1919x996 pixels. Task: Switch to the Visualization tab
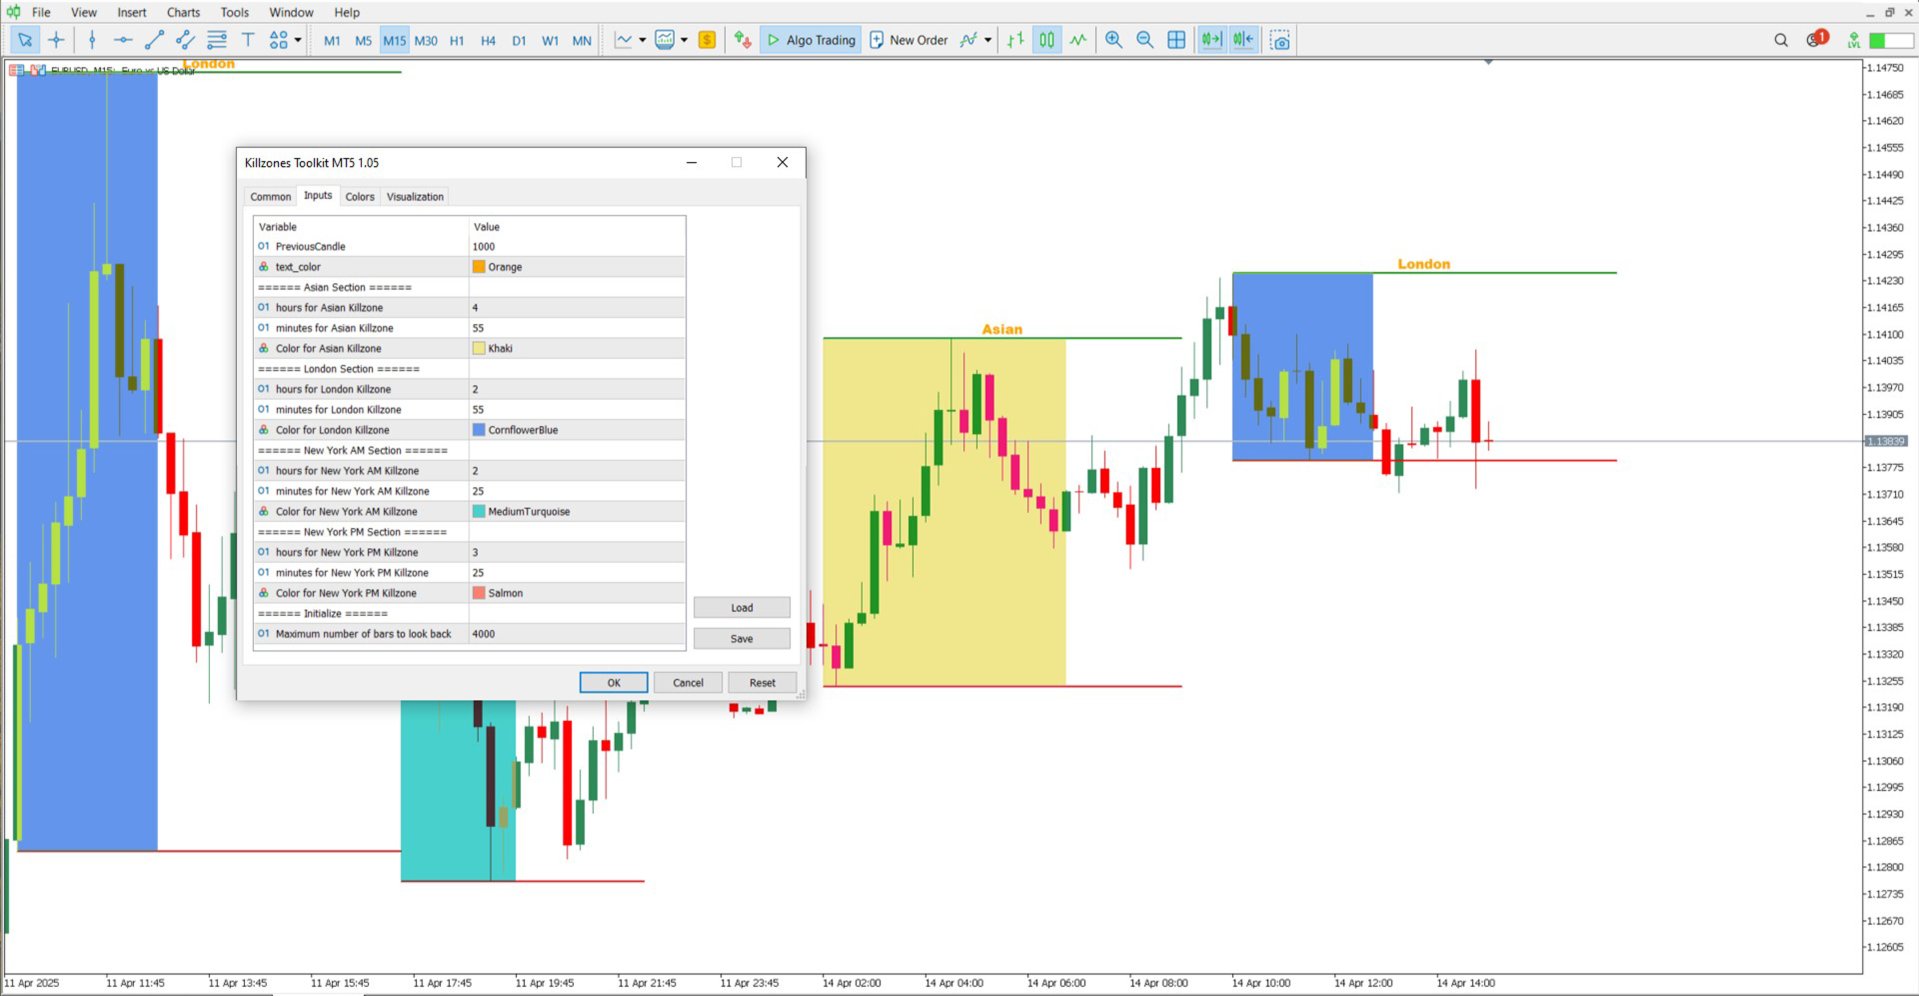tap(415, 197)
